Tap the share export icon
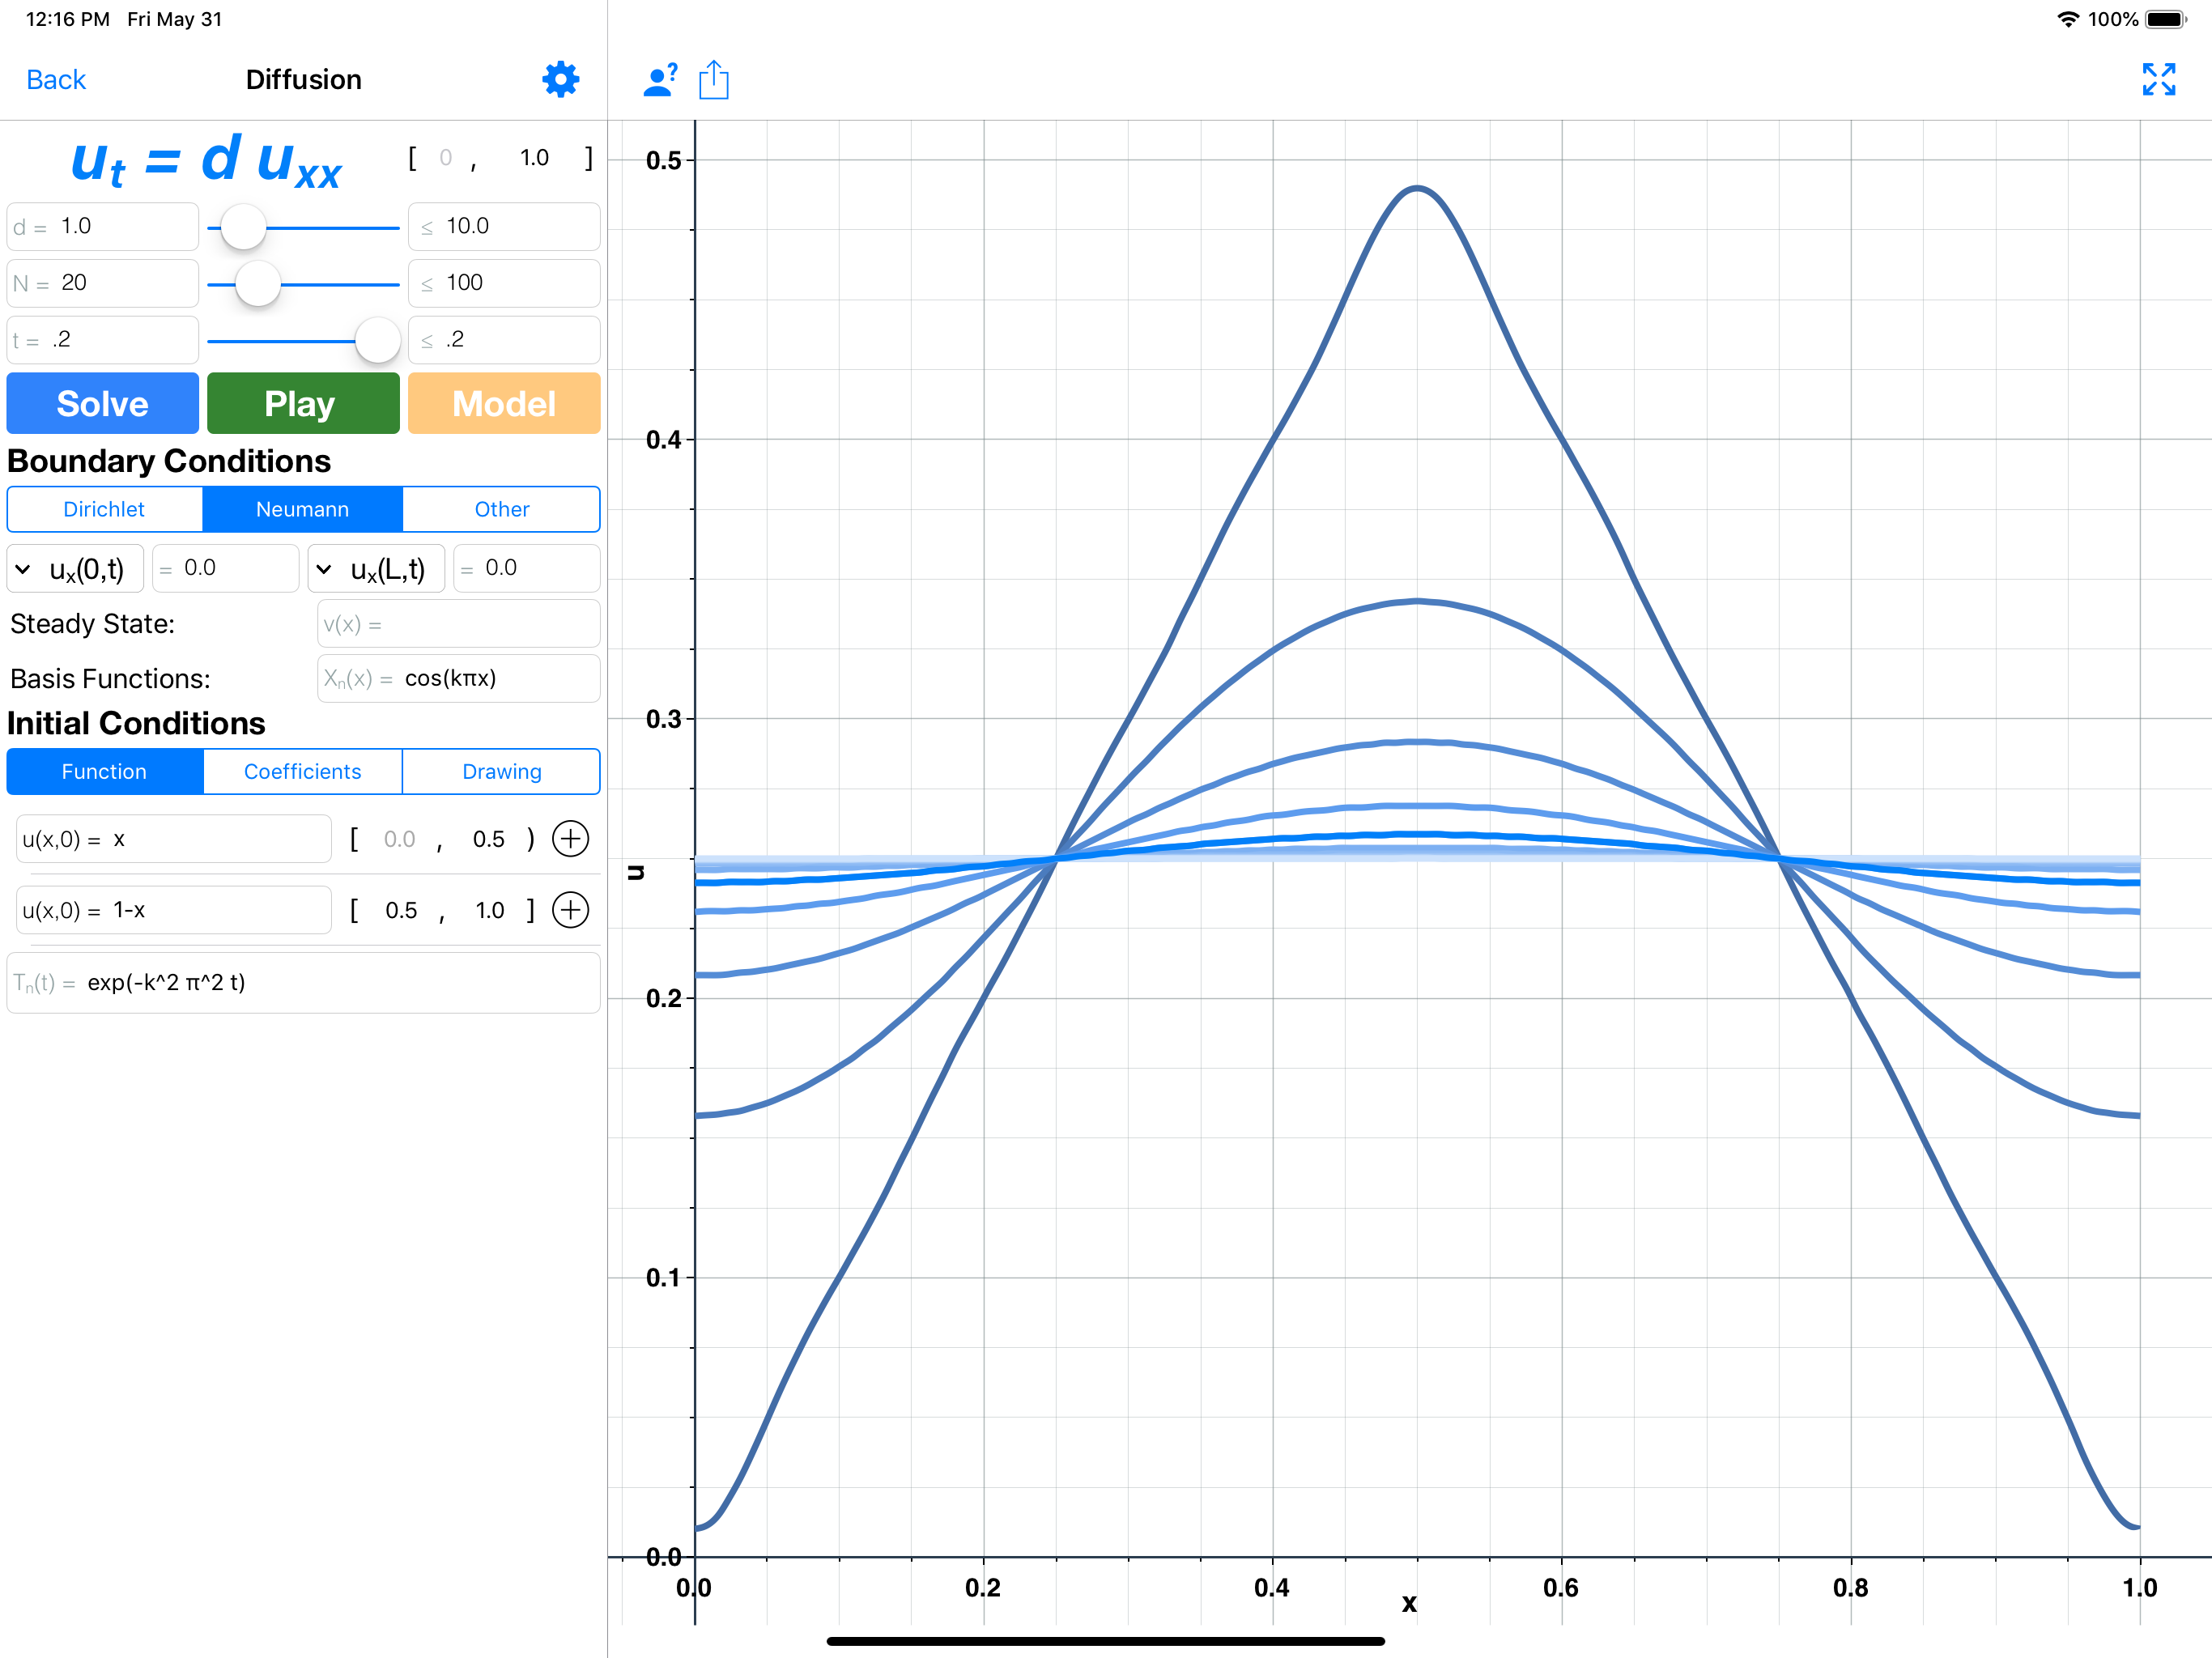The image size is (2212, 1658). click(x=714, y=80)
